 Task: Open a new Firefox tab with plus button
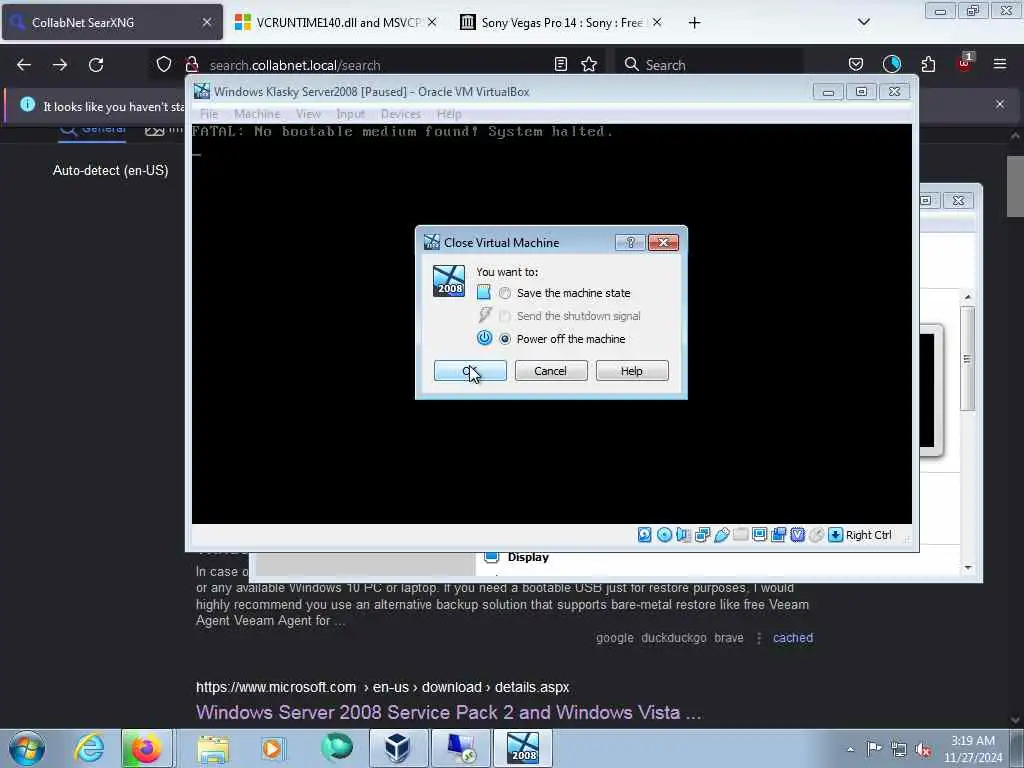point(694,22)
